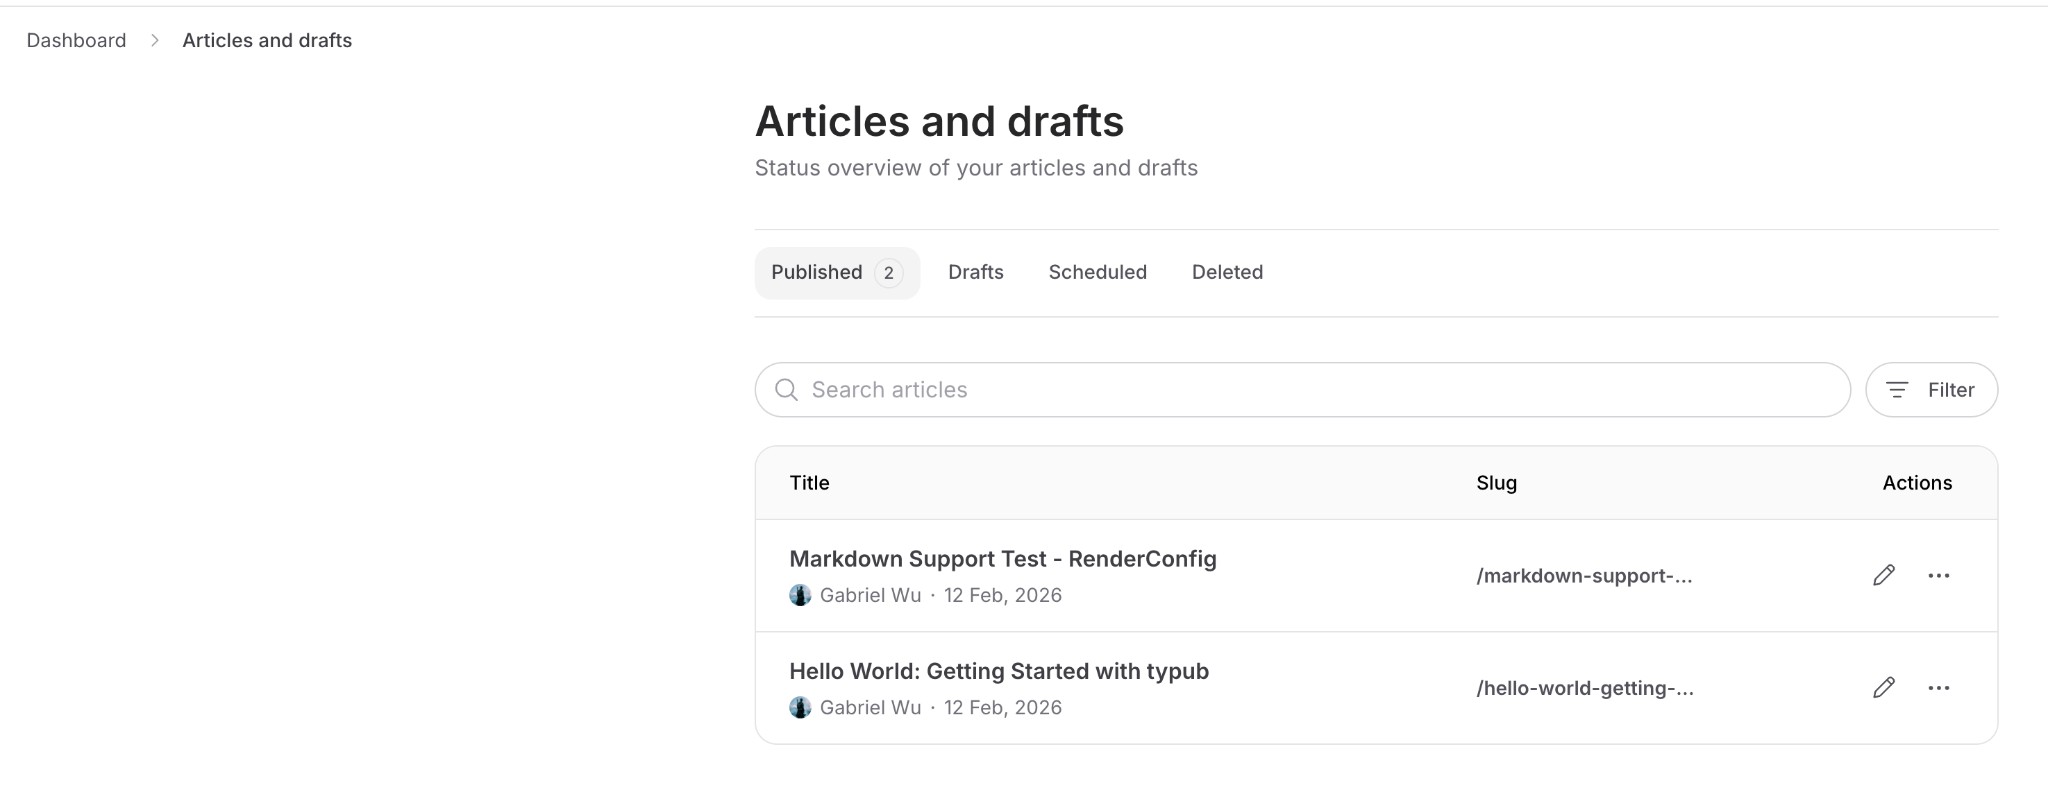Click the Published count badge showing 2
Screen dimensions: 2048x810
tap(888, 273)
